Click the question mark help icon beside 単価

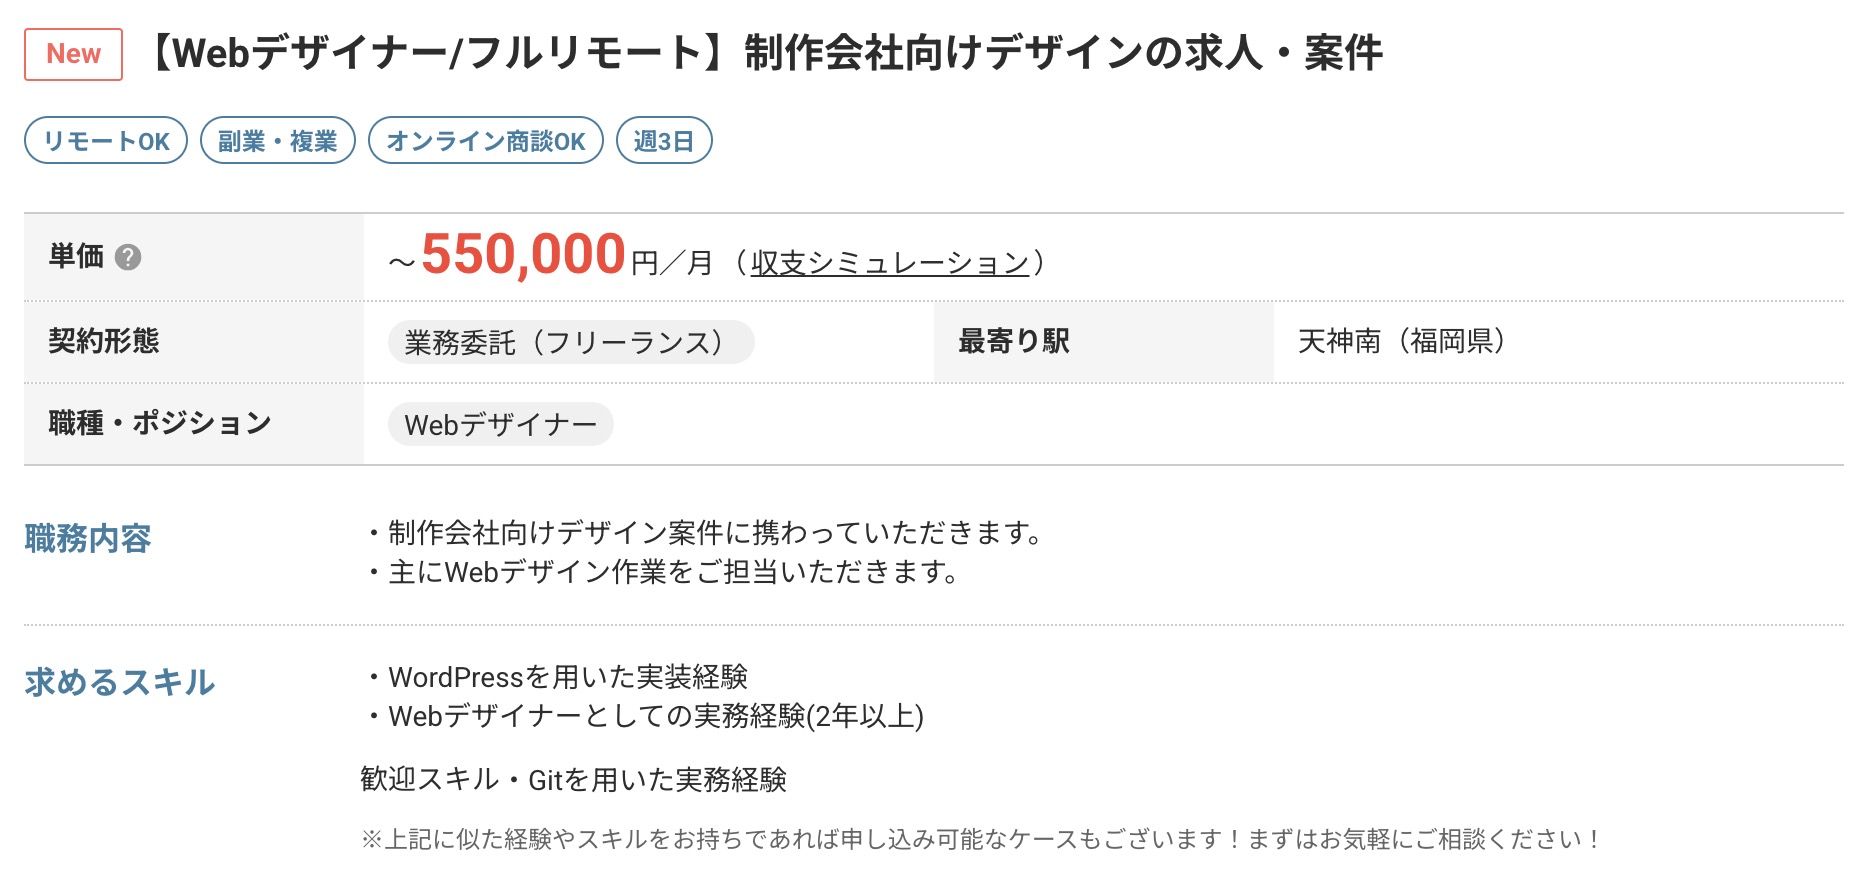point(128,257)
